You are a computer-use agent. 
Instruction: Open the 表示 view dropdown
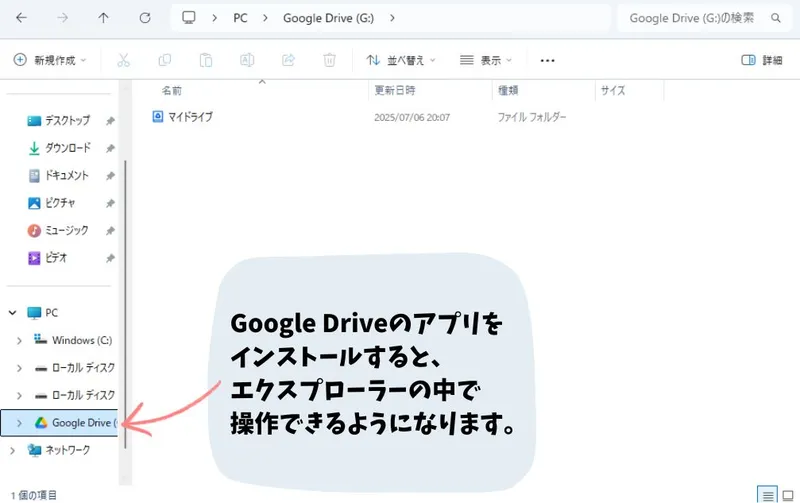click(486, 60)
